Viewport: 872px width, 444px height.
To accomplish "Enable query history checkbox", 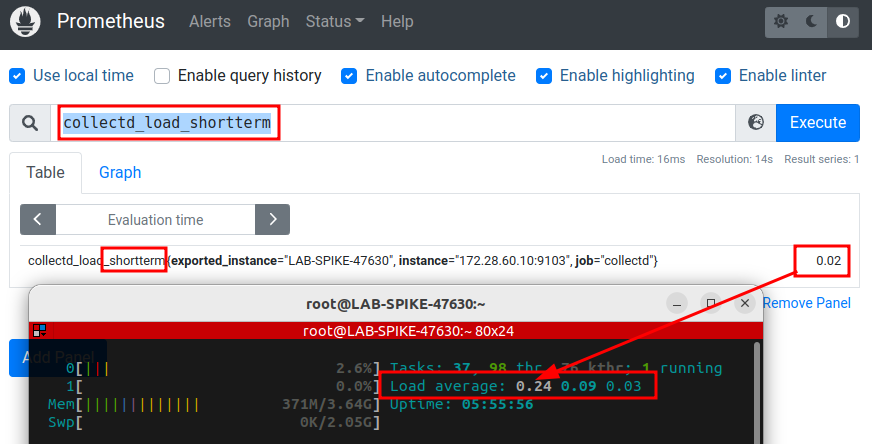I will (x=162, y=76).
